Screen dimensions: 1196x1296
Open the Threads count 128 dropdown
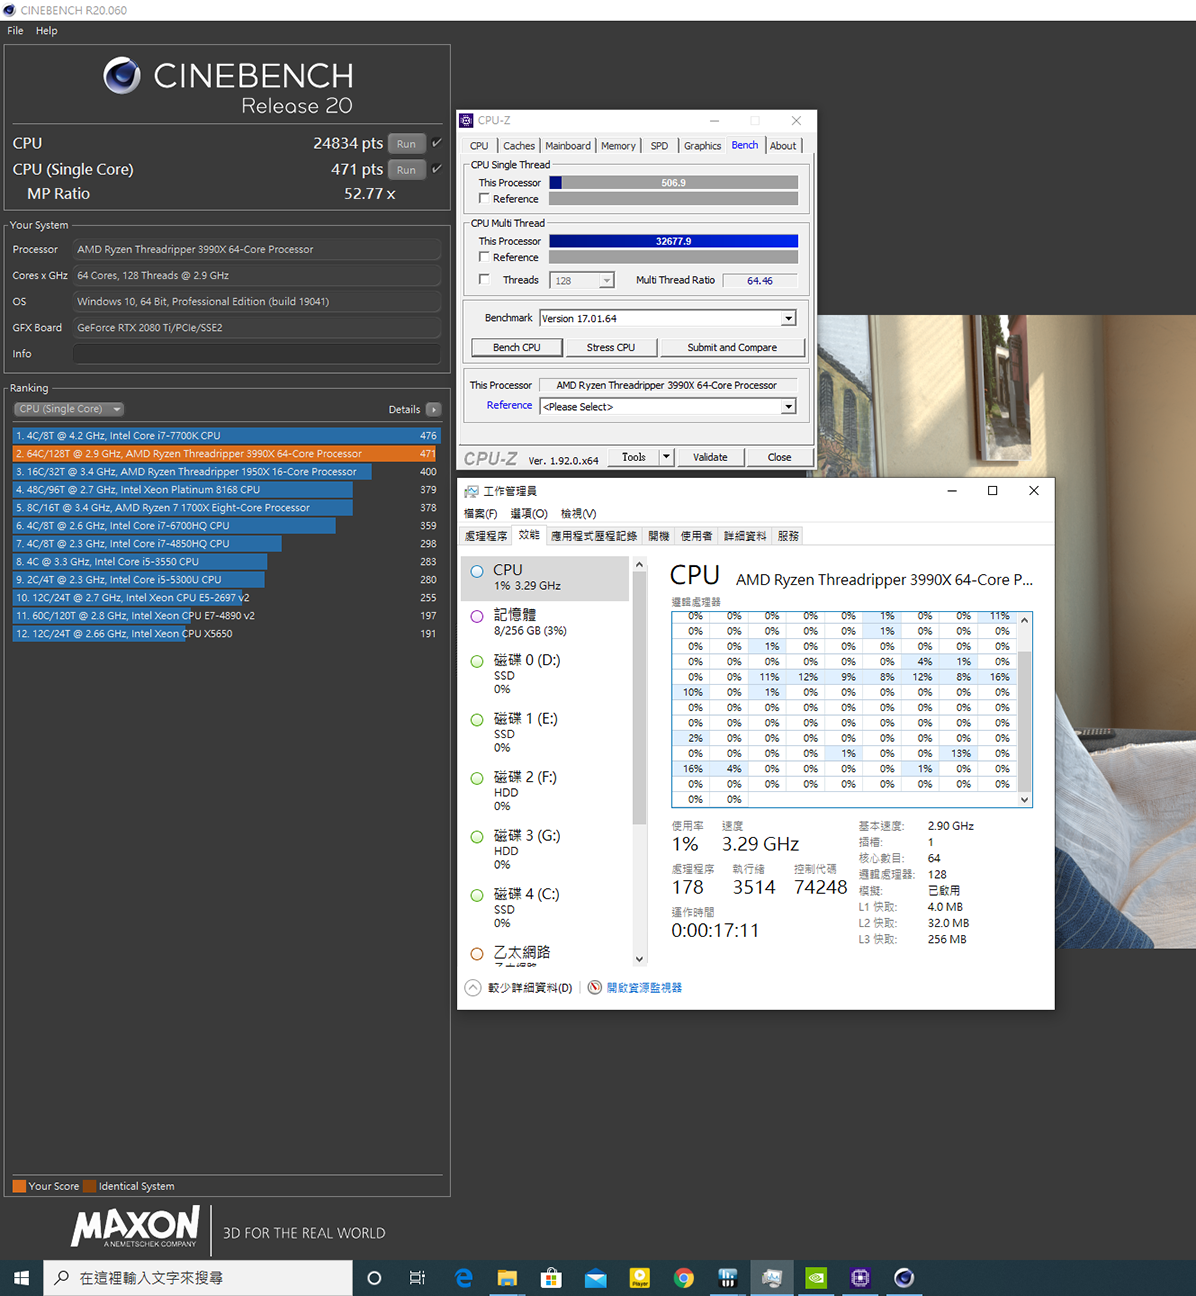(x=606, y=281)
